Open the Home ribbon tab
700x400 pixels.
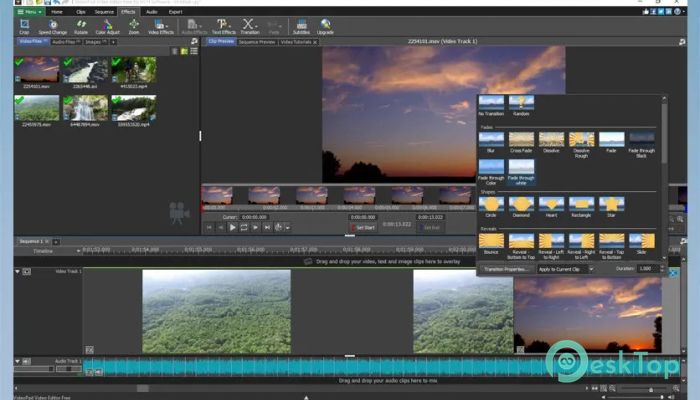click(x=57, y=12)
